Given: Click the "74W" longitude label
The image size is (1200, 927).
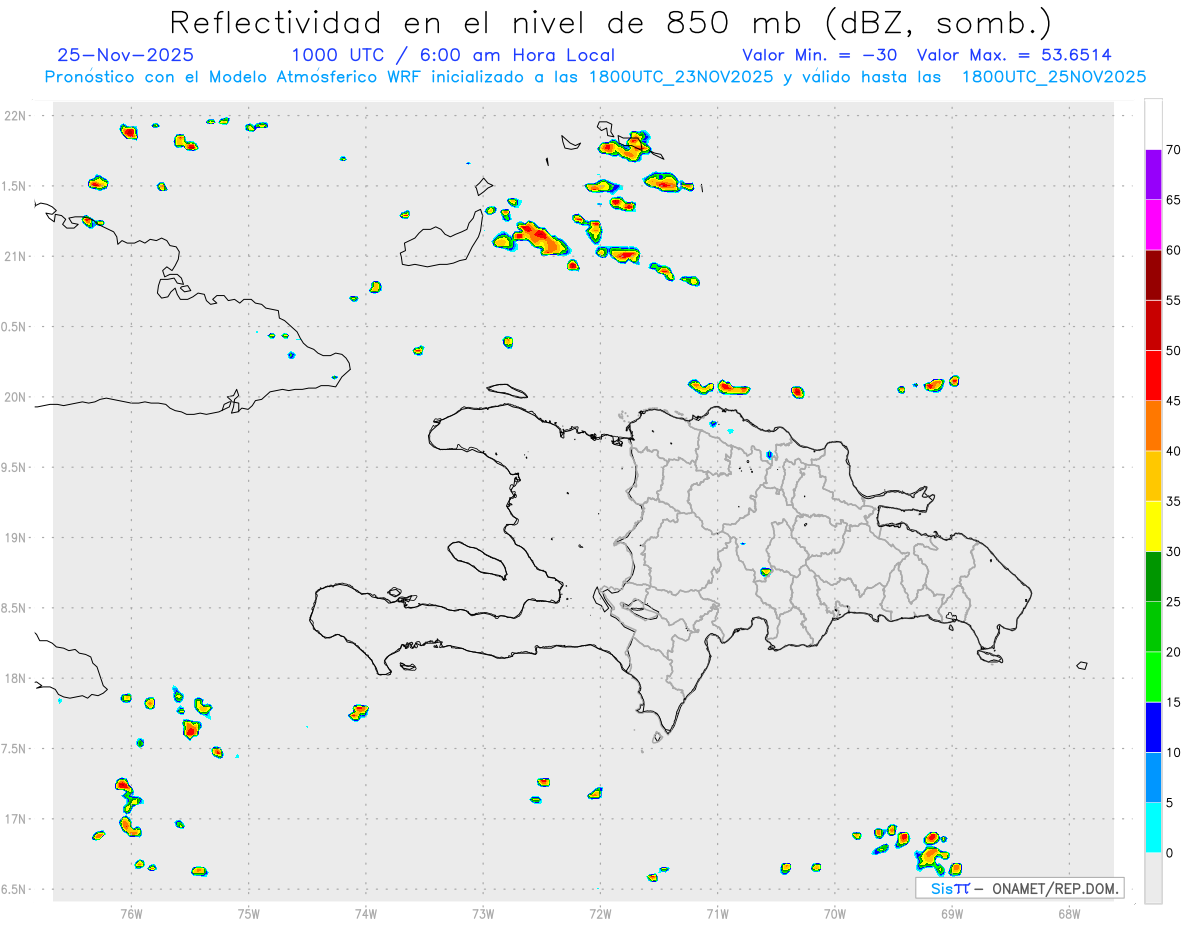Looking at the screenshot, I should click(366, 912).
